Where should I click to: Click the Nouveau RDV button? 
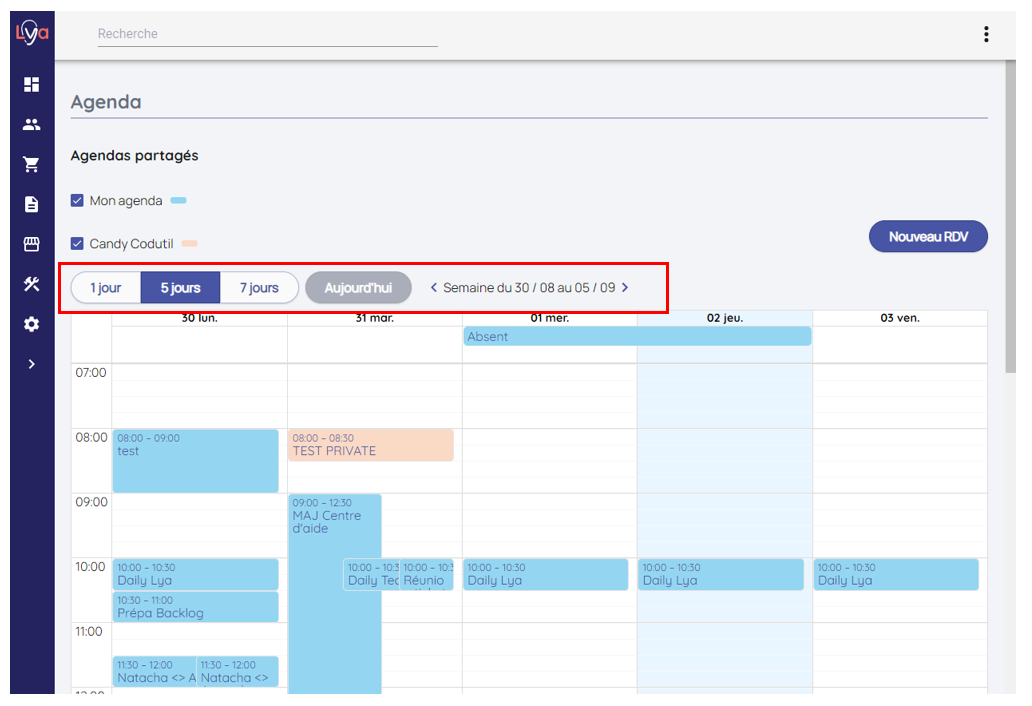click(x=928, y=237)
